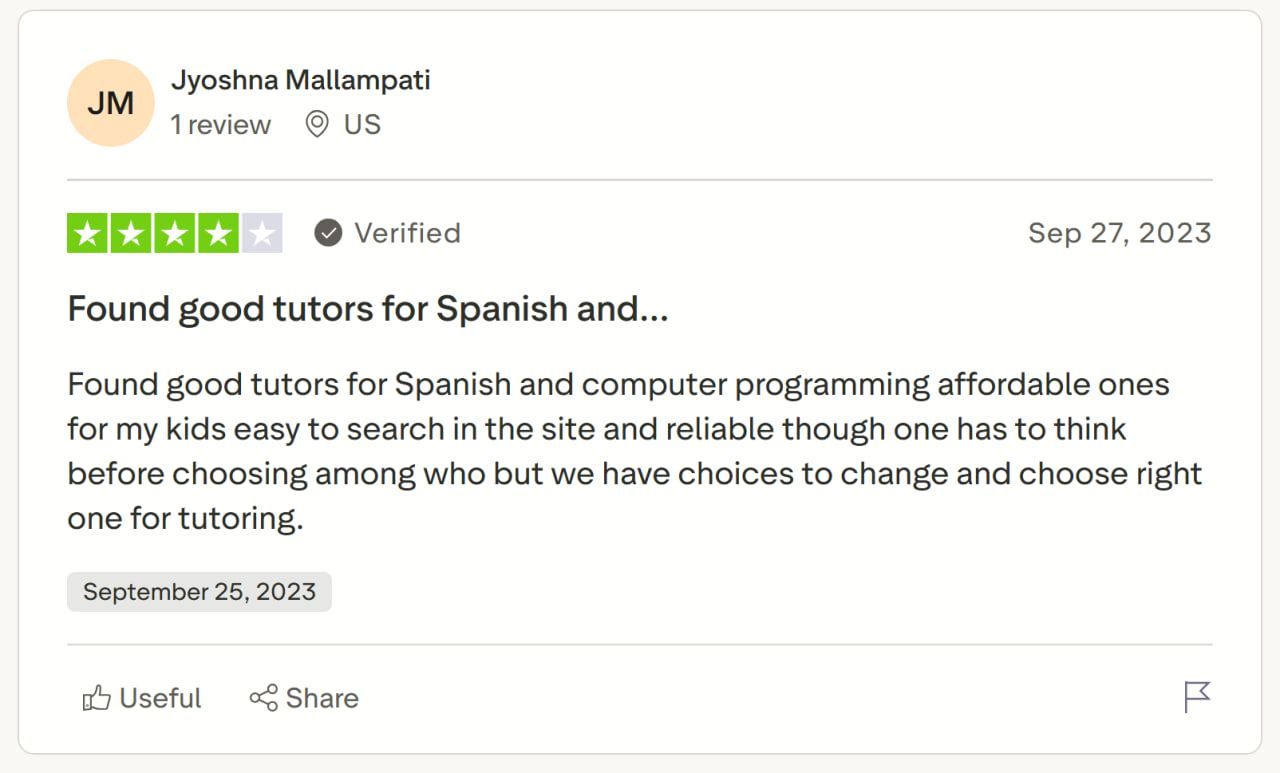Click the September 25, 2023 experience tag
Viewport: 1280px width, 773px height.
coord(199,591)
